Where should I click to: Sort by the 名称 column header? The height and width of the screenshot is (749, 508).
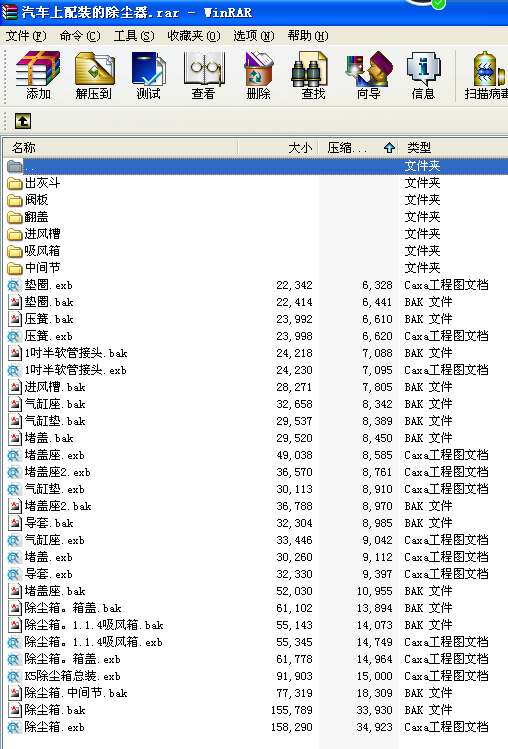pos(120,148)
